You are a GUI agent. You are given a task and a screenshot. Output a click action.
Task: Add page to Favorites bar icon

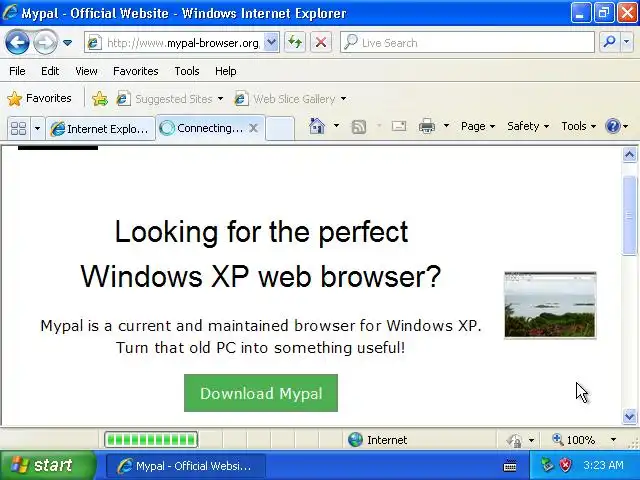click(x=100, y=98)
